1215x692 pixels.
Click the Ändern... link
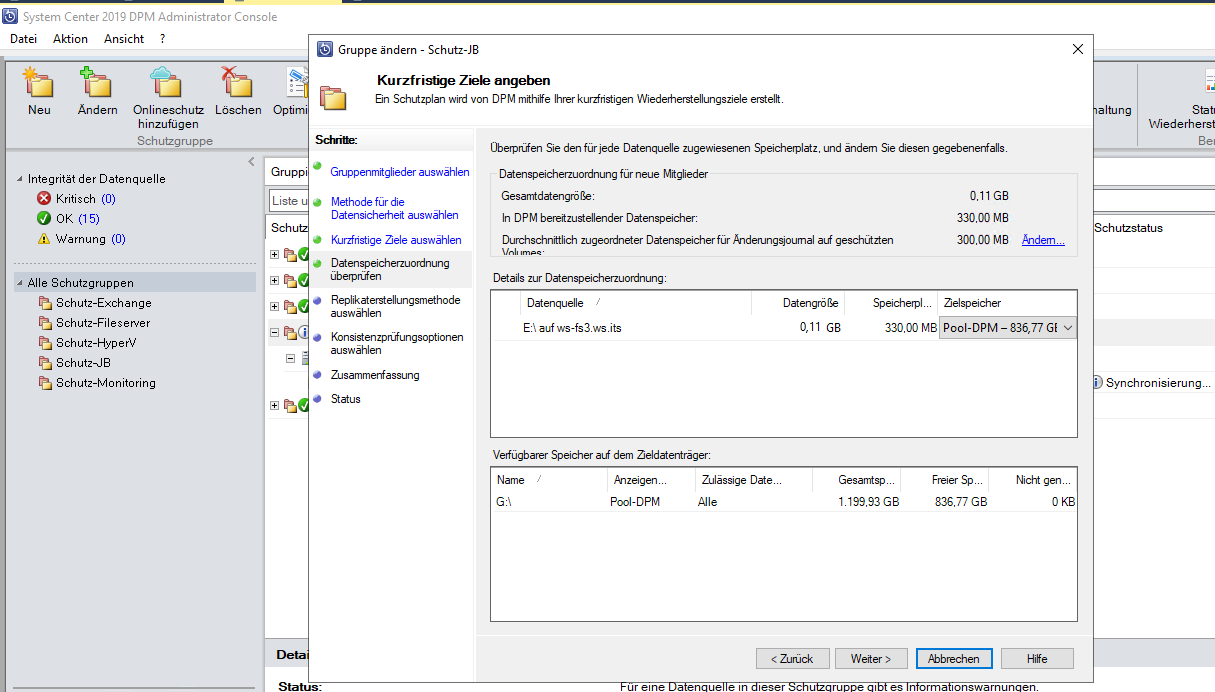[1043, 240]
